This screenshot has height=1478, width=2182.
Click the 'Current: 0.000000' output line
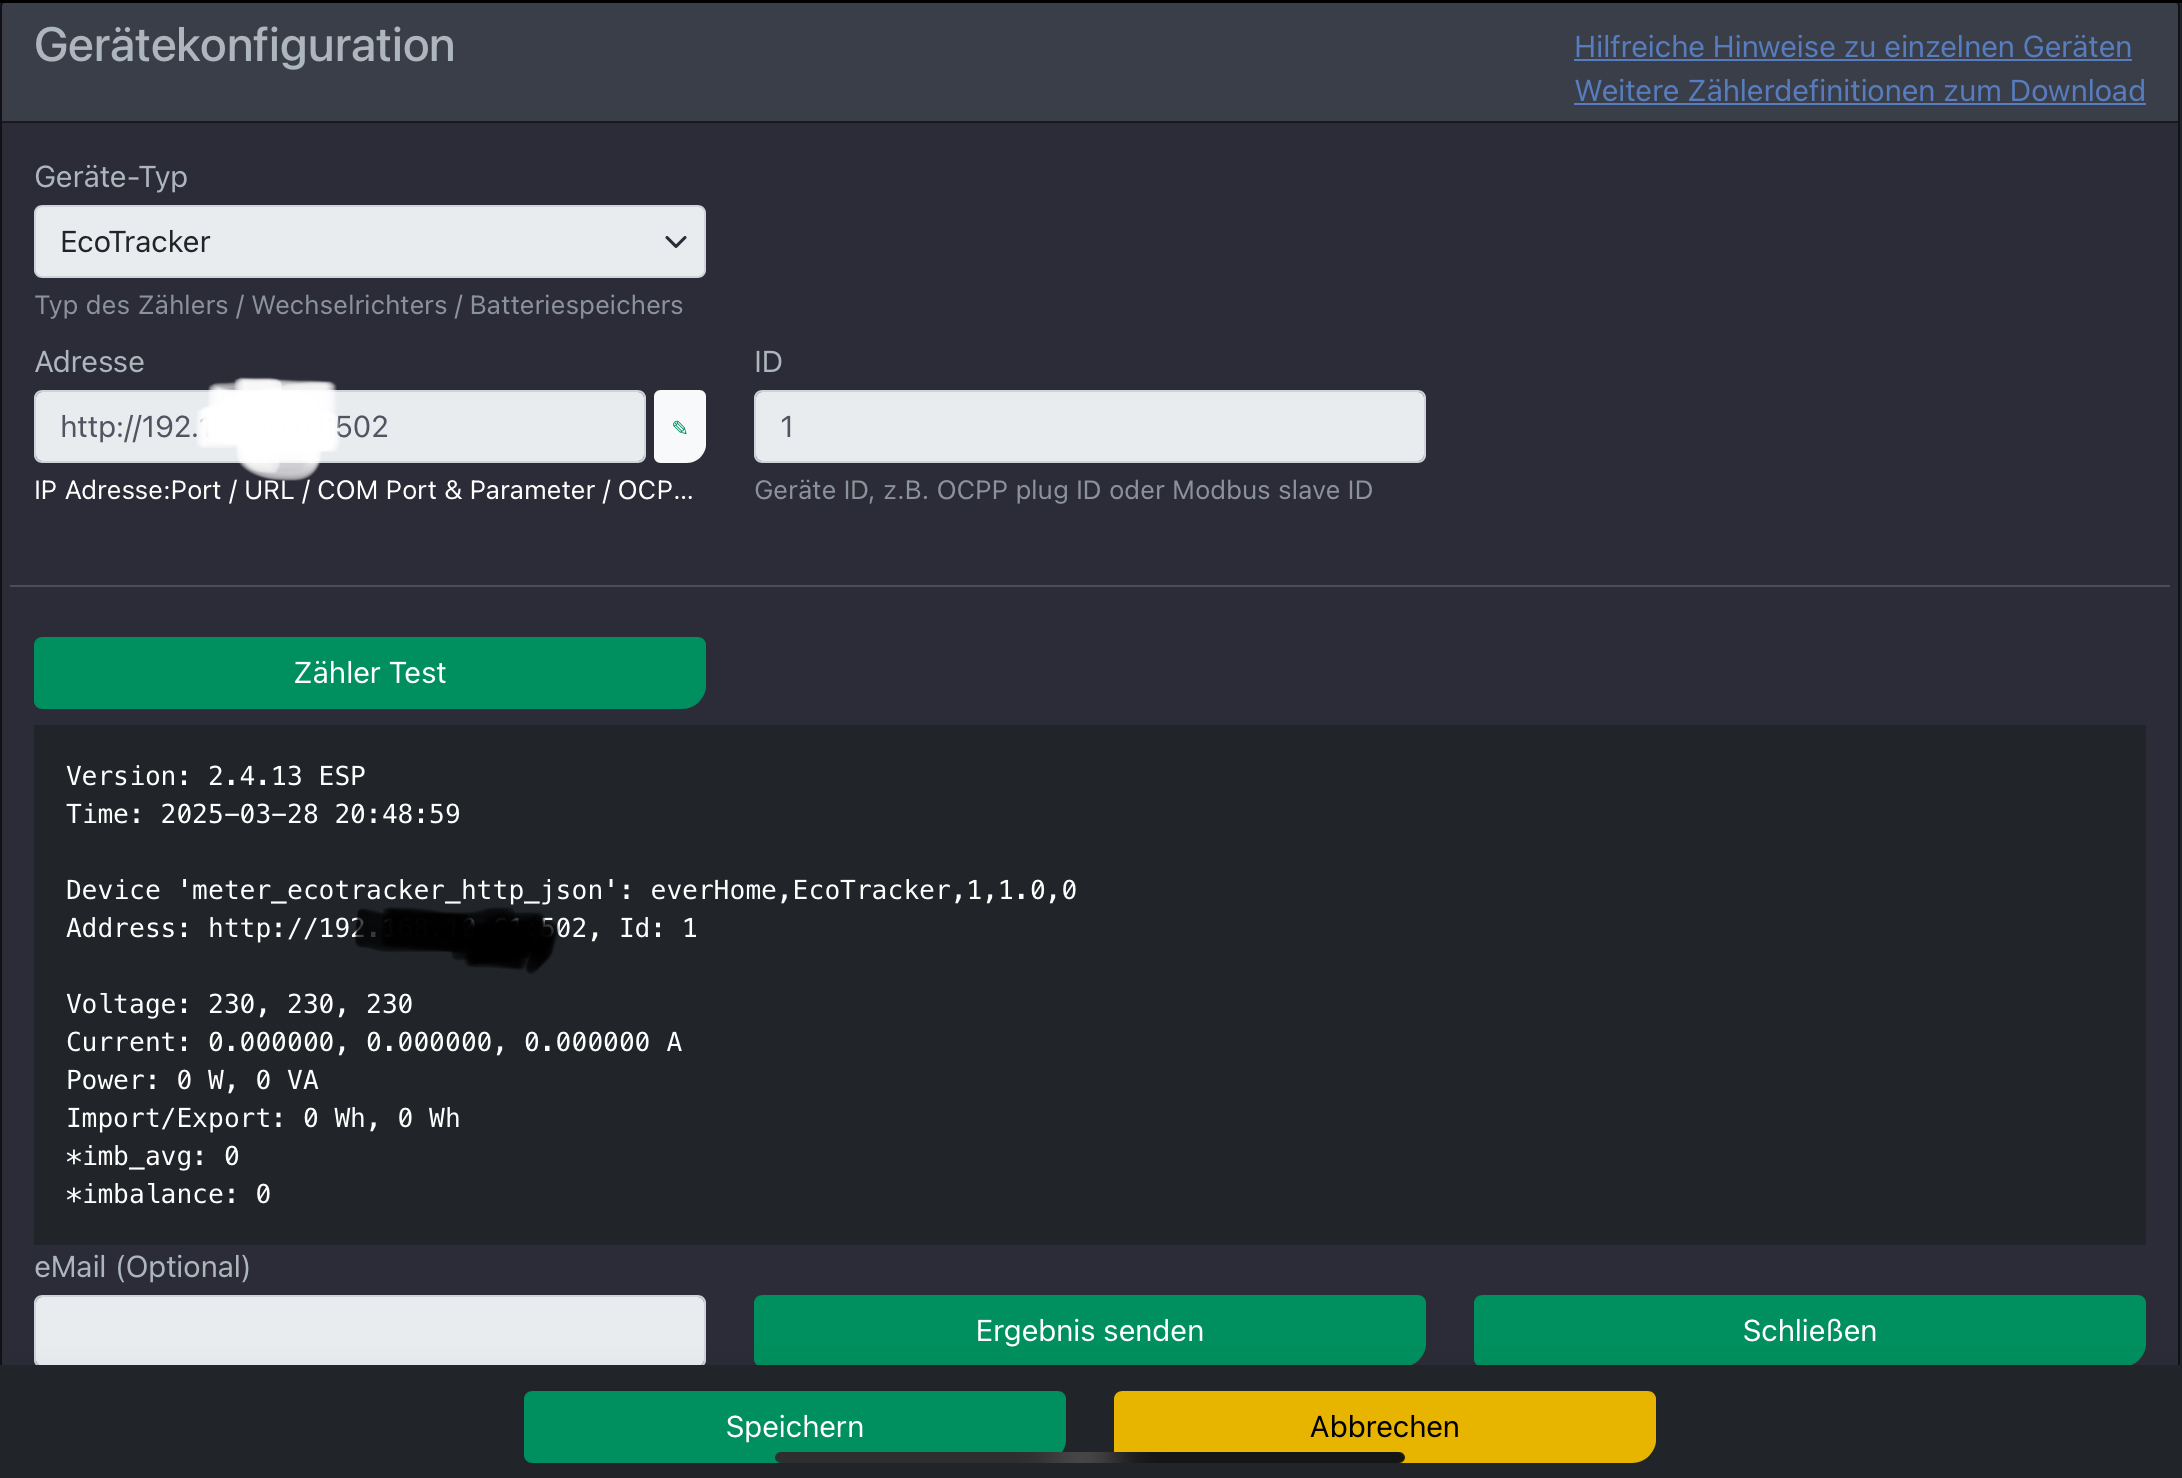point(374,1042)
